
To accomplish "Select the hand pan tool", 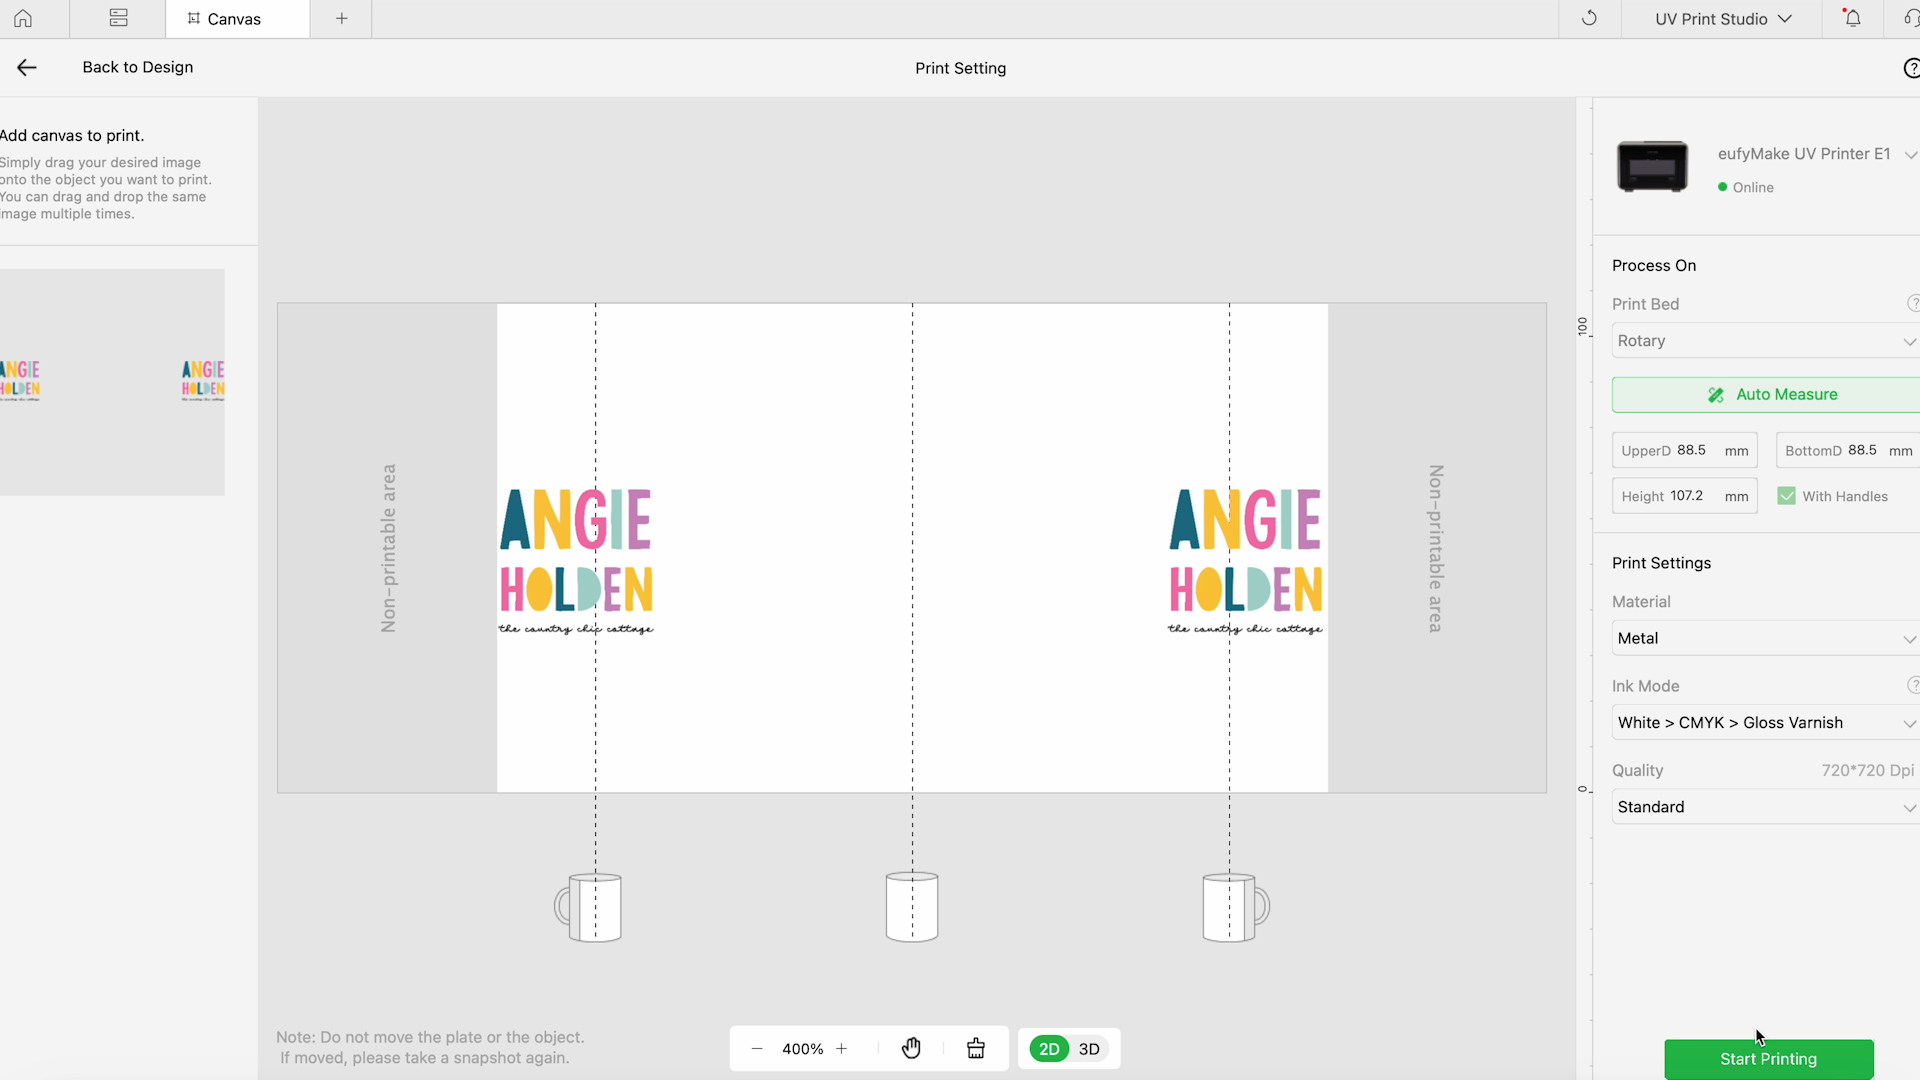I will coord(911,1048).
